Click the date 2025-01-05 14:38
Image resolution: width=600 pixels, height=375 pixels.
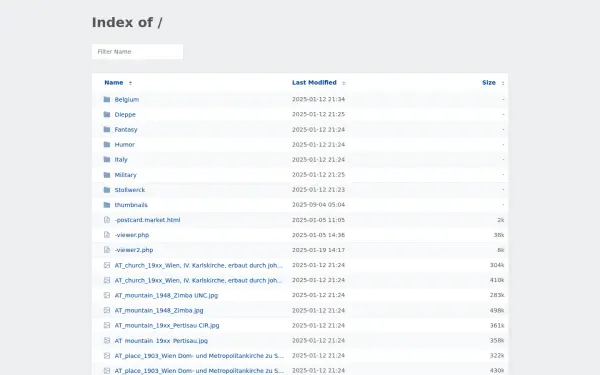[x=318, y=235]
